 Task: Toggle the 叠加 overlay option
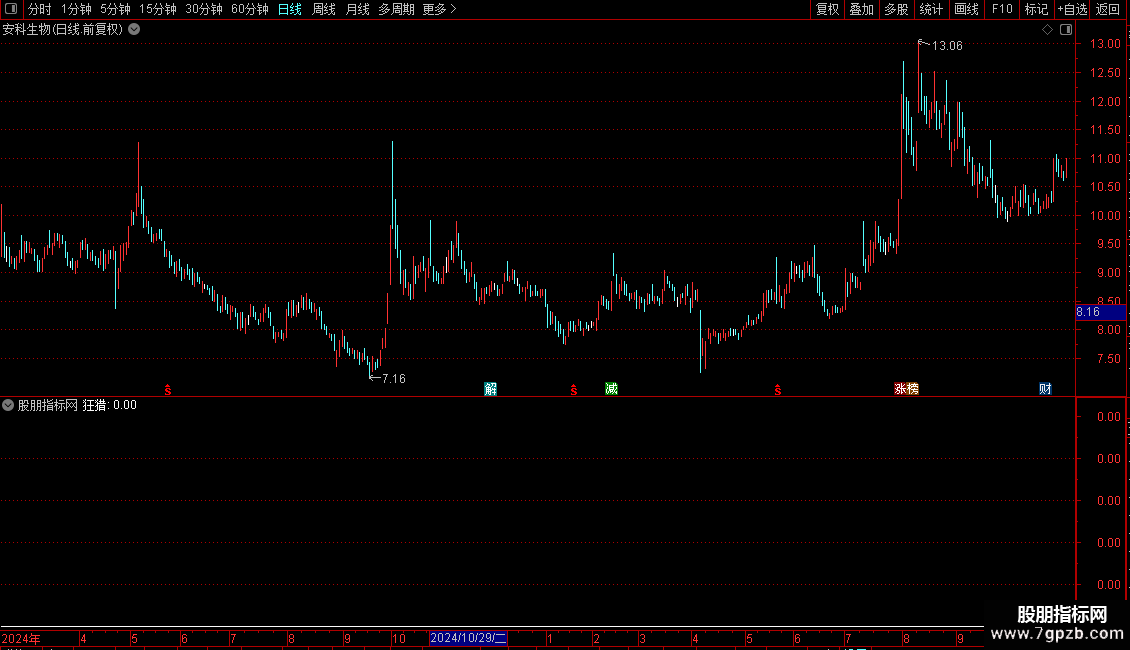coord(861,9)
